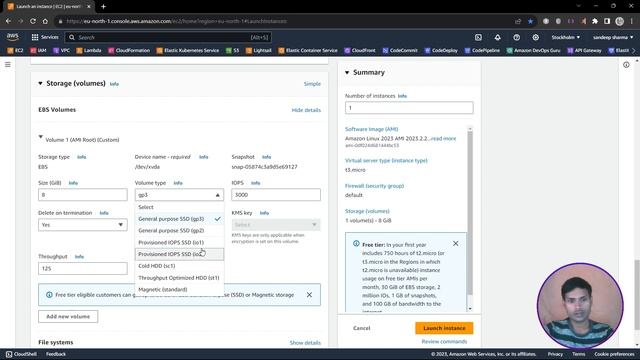Choose Provisioned IOPS SSD (io1) option
This screenshot has height=360, width=640.
coord(179,242)
